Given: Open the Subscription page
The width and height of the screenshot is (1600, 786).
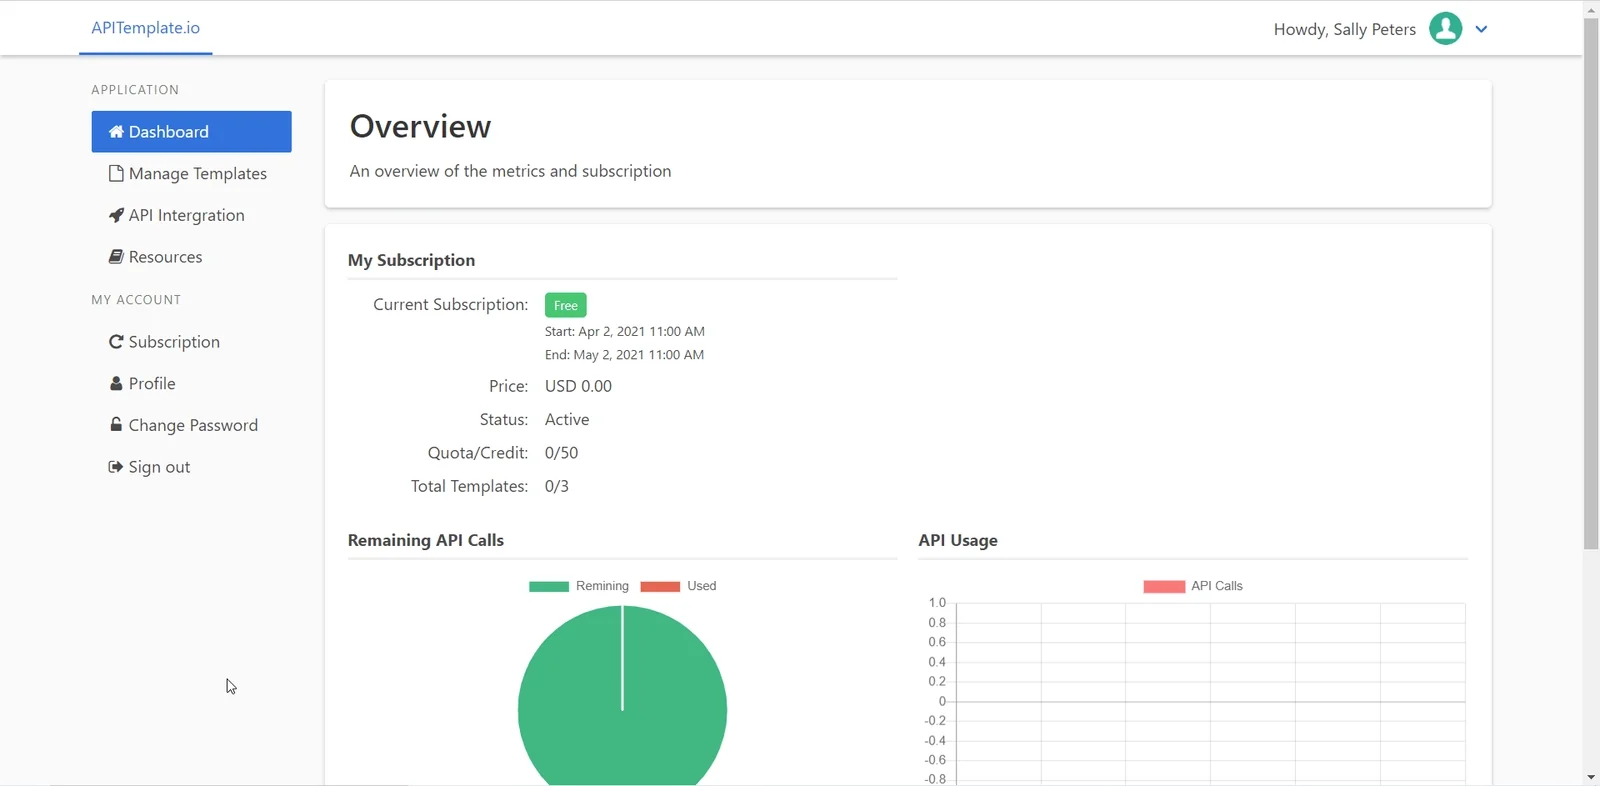Looking at the screenshot, I should tap(191, 342).
